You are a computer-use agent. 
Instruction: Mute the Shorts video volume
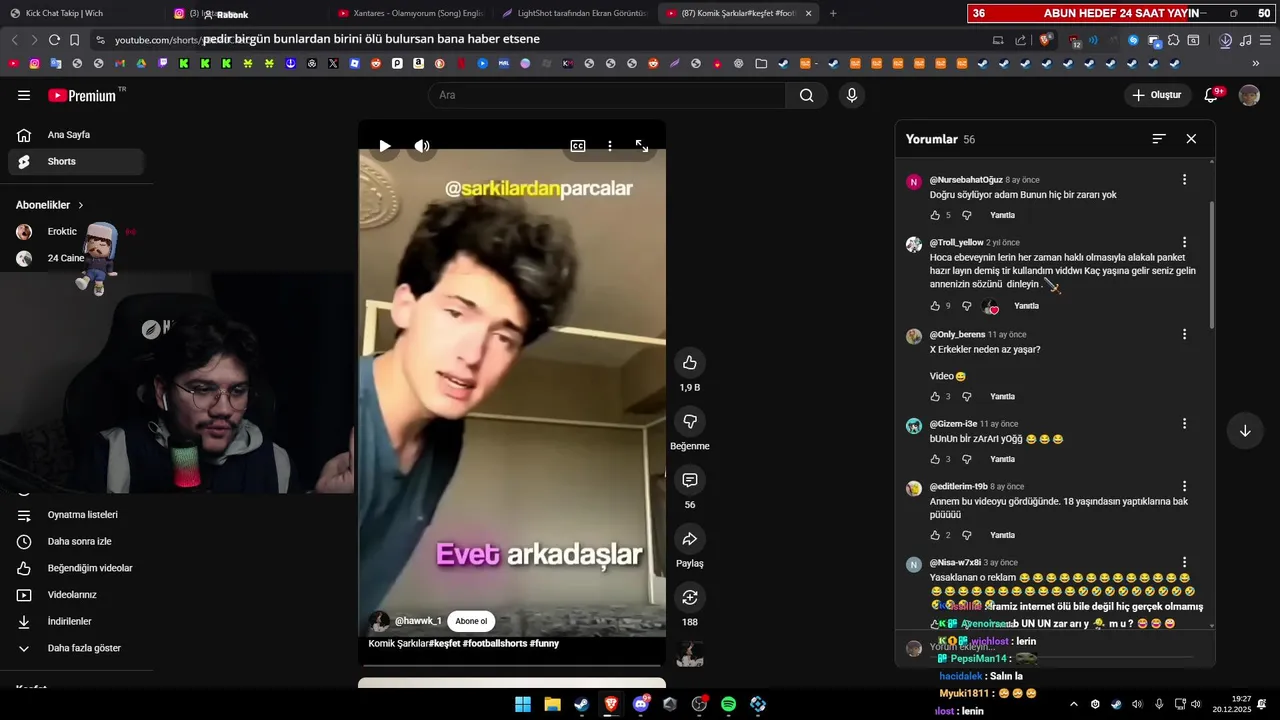[x=422, y=146]
